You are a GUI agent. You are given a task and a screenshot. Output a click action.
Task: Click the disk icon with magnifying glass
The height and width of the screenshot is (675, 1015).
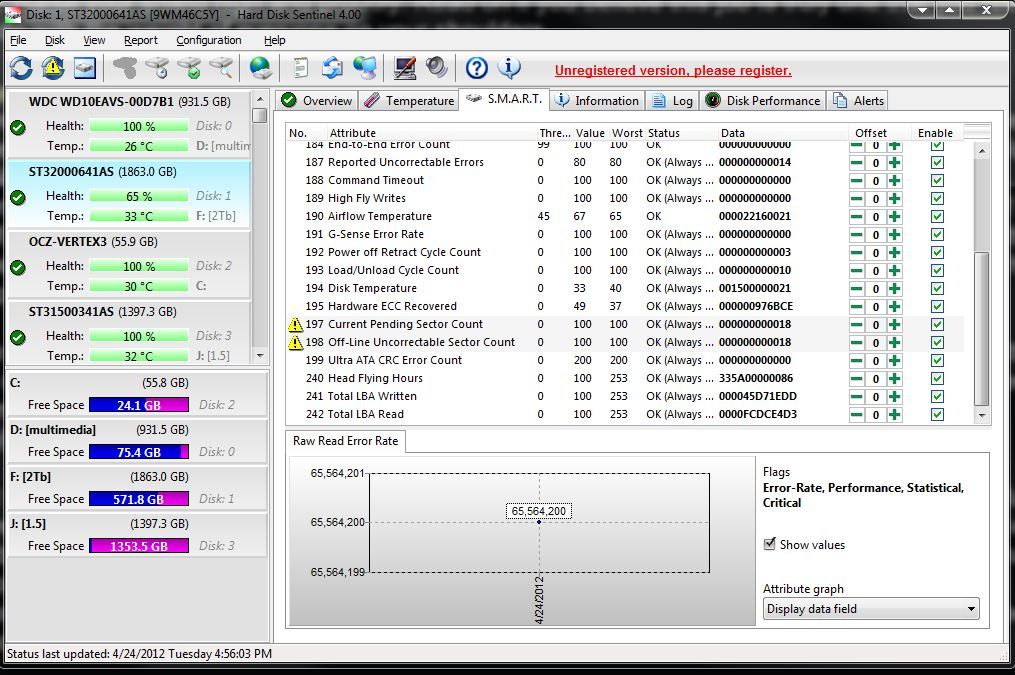pyautogui.click(x=221, y=68)
